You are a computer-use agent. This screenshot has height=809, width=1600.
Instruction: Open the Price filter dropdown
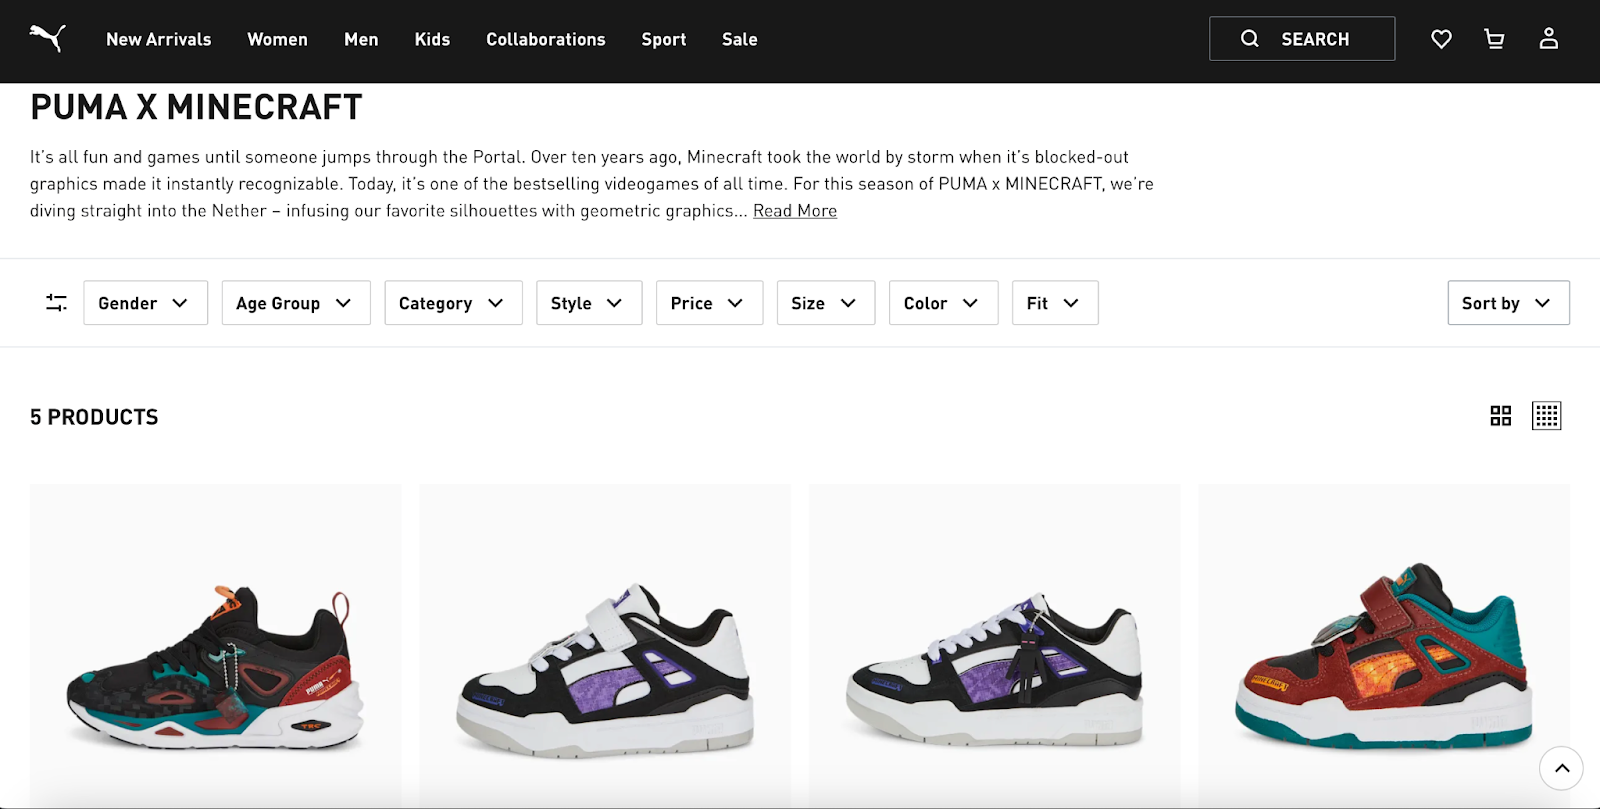[x=708, y=303]
